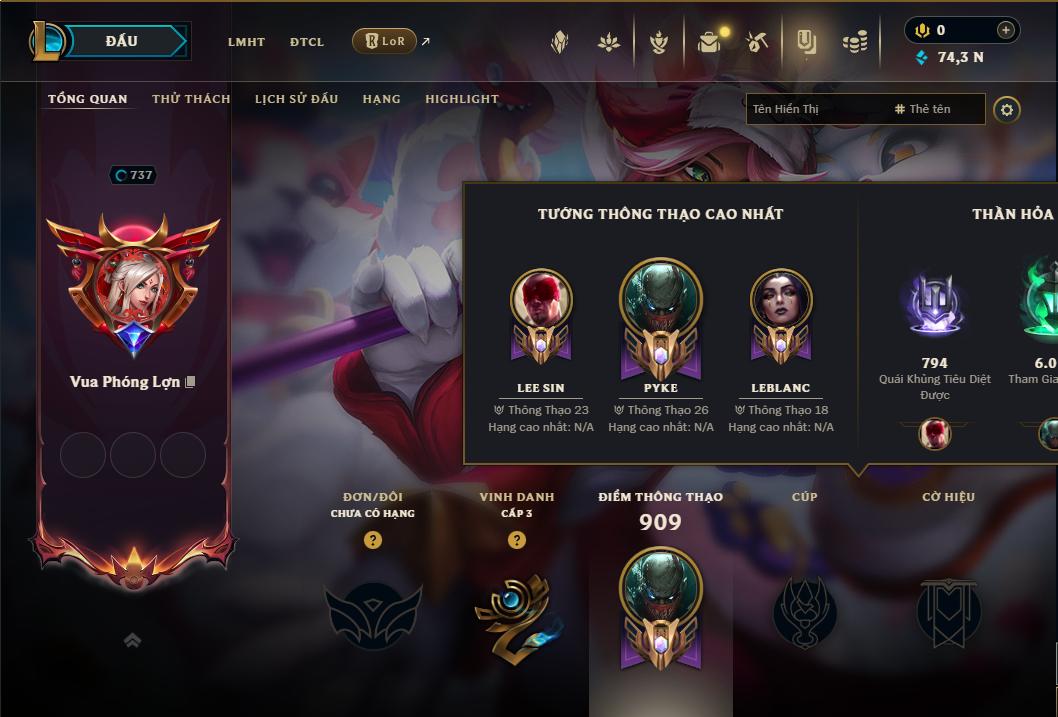Select the ĐTCL game mode menu

click(307, 42)
